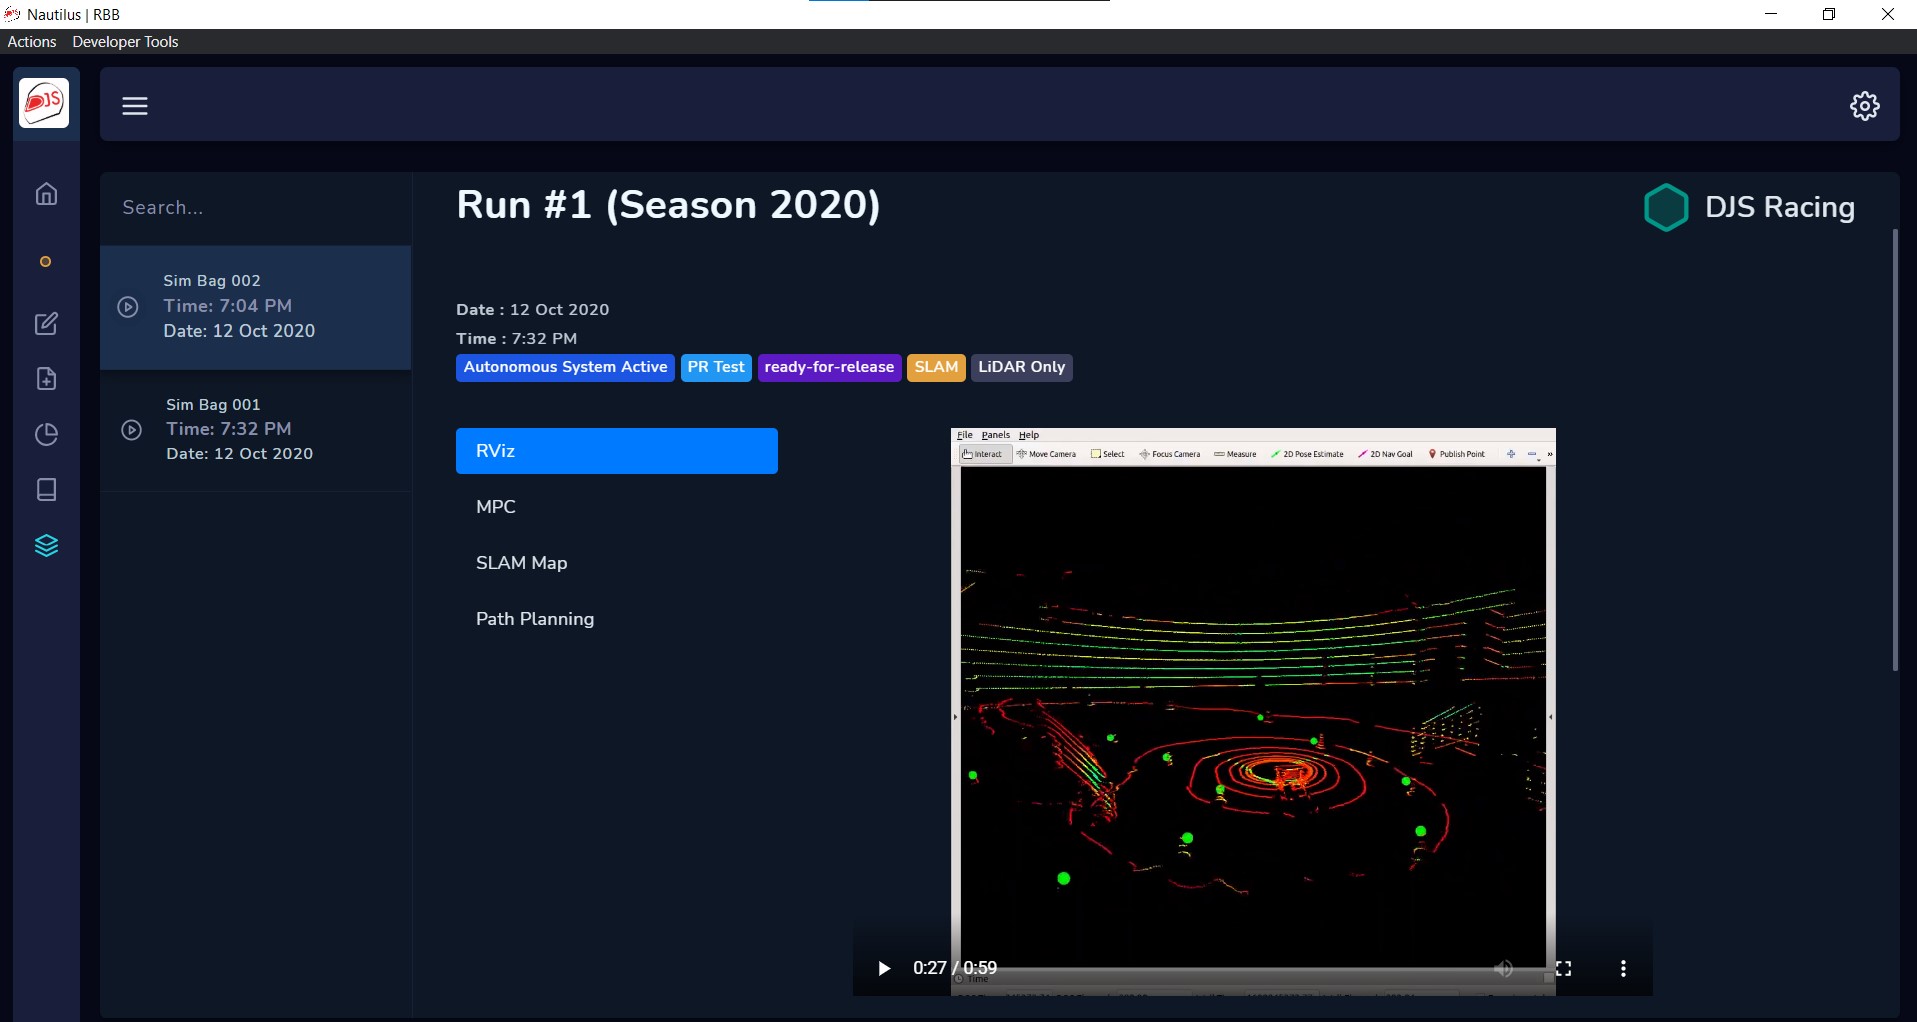
Task: Select Sim Bag 002 entry
Action: pos(256,307)
